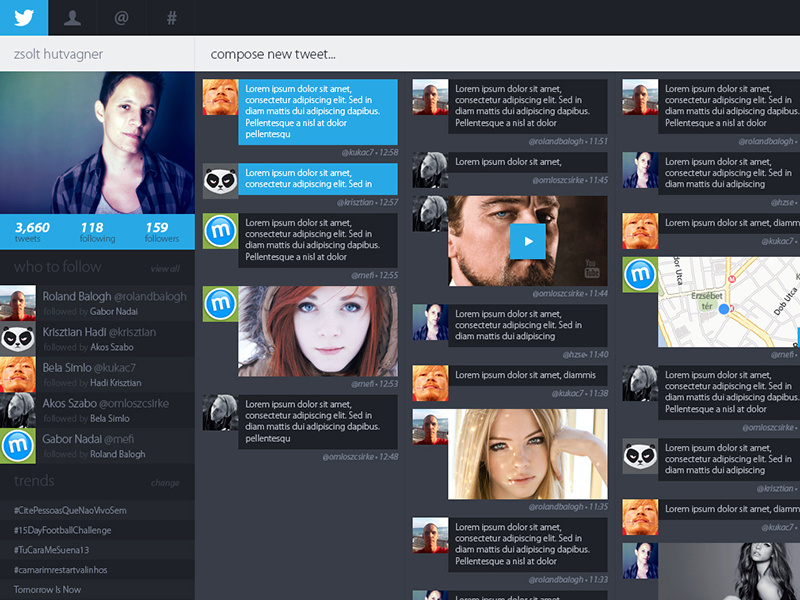Click the @rolandbalogh · 11:33 timestamp
Screen dimensions: 800x600
point(568,579)
